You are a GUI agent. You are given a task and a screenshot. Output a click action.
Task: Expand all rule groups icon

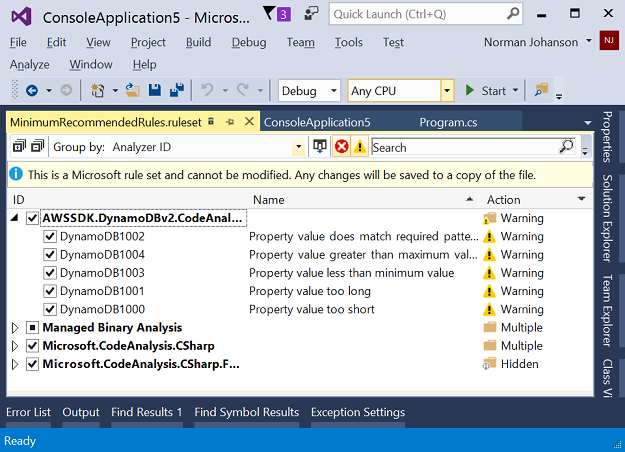click(x=19, y=146)
